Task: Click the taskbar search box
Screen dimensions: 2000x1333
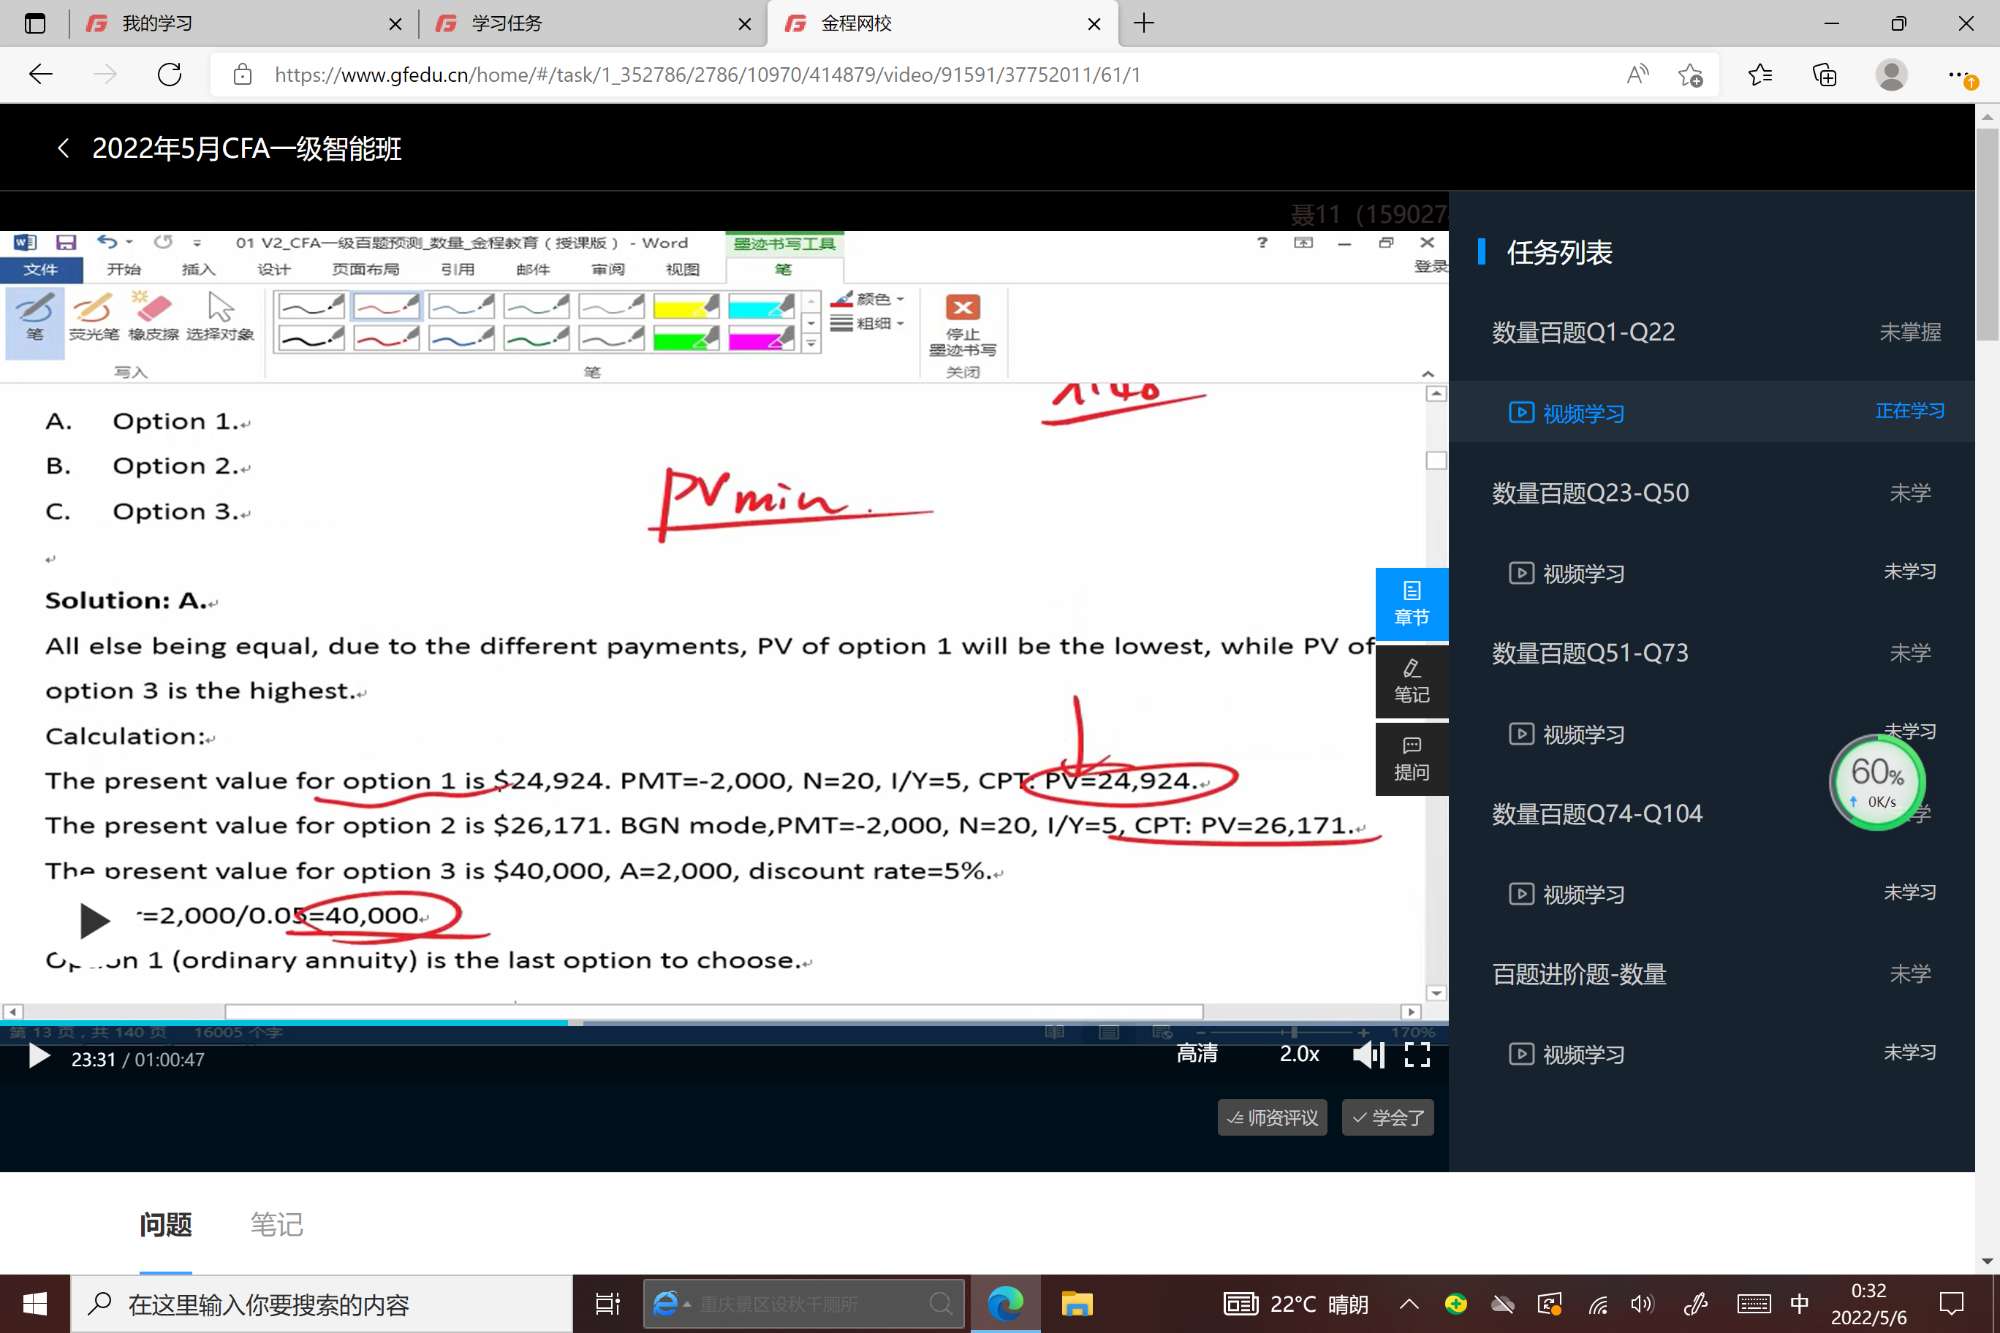Action: click(321, 1304)
